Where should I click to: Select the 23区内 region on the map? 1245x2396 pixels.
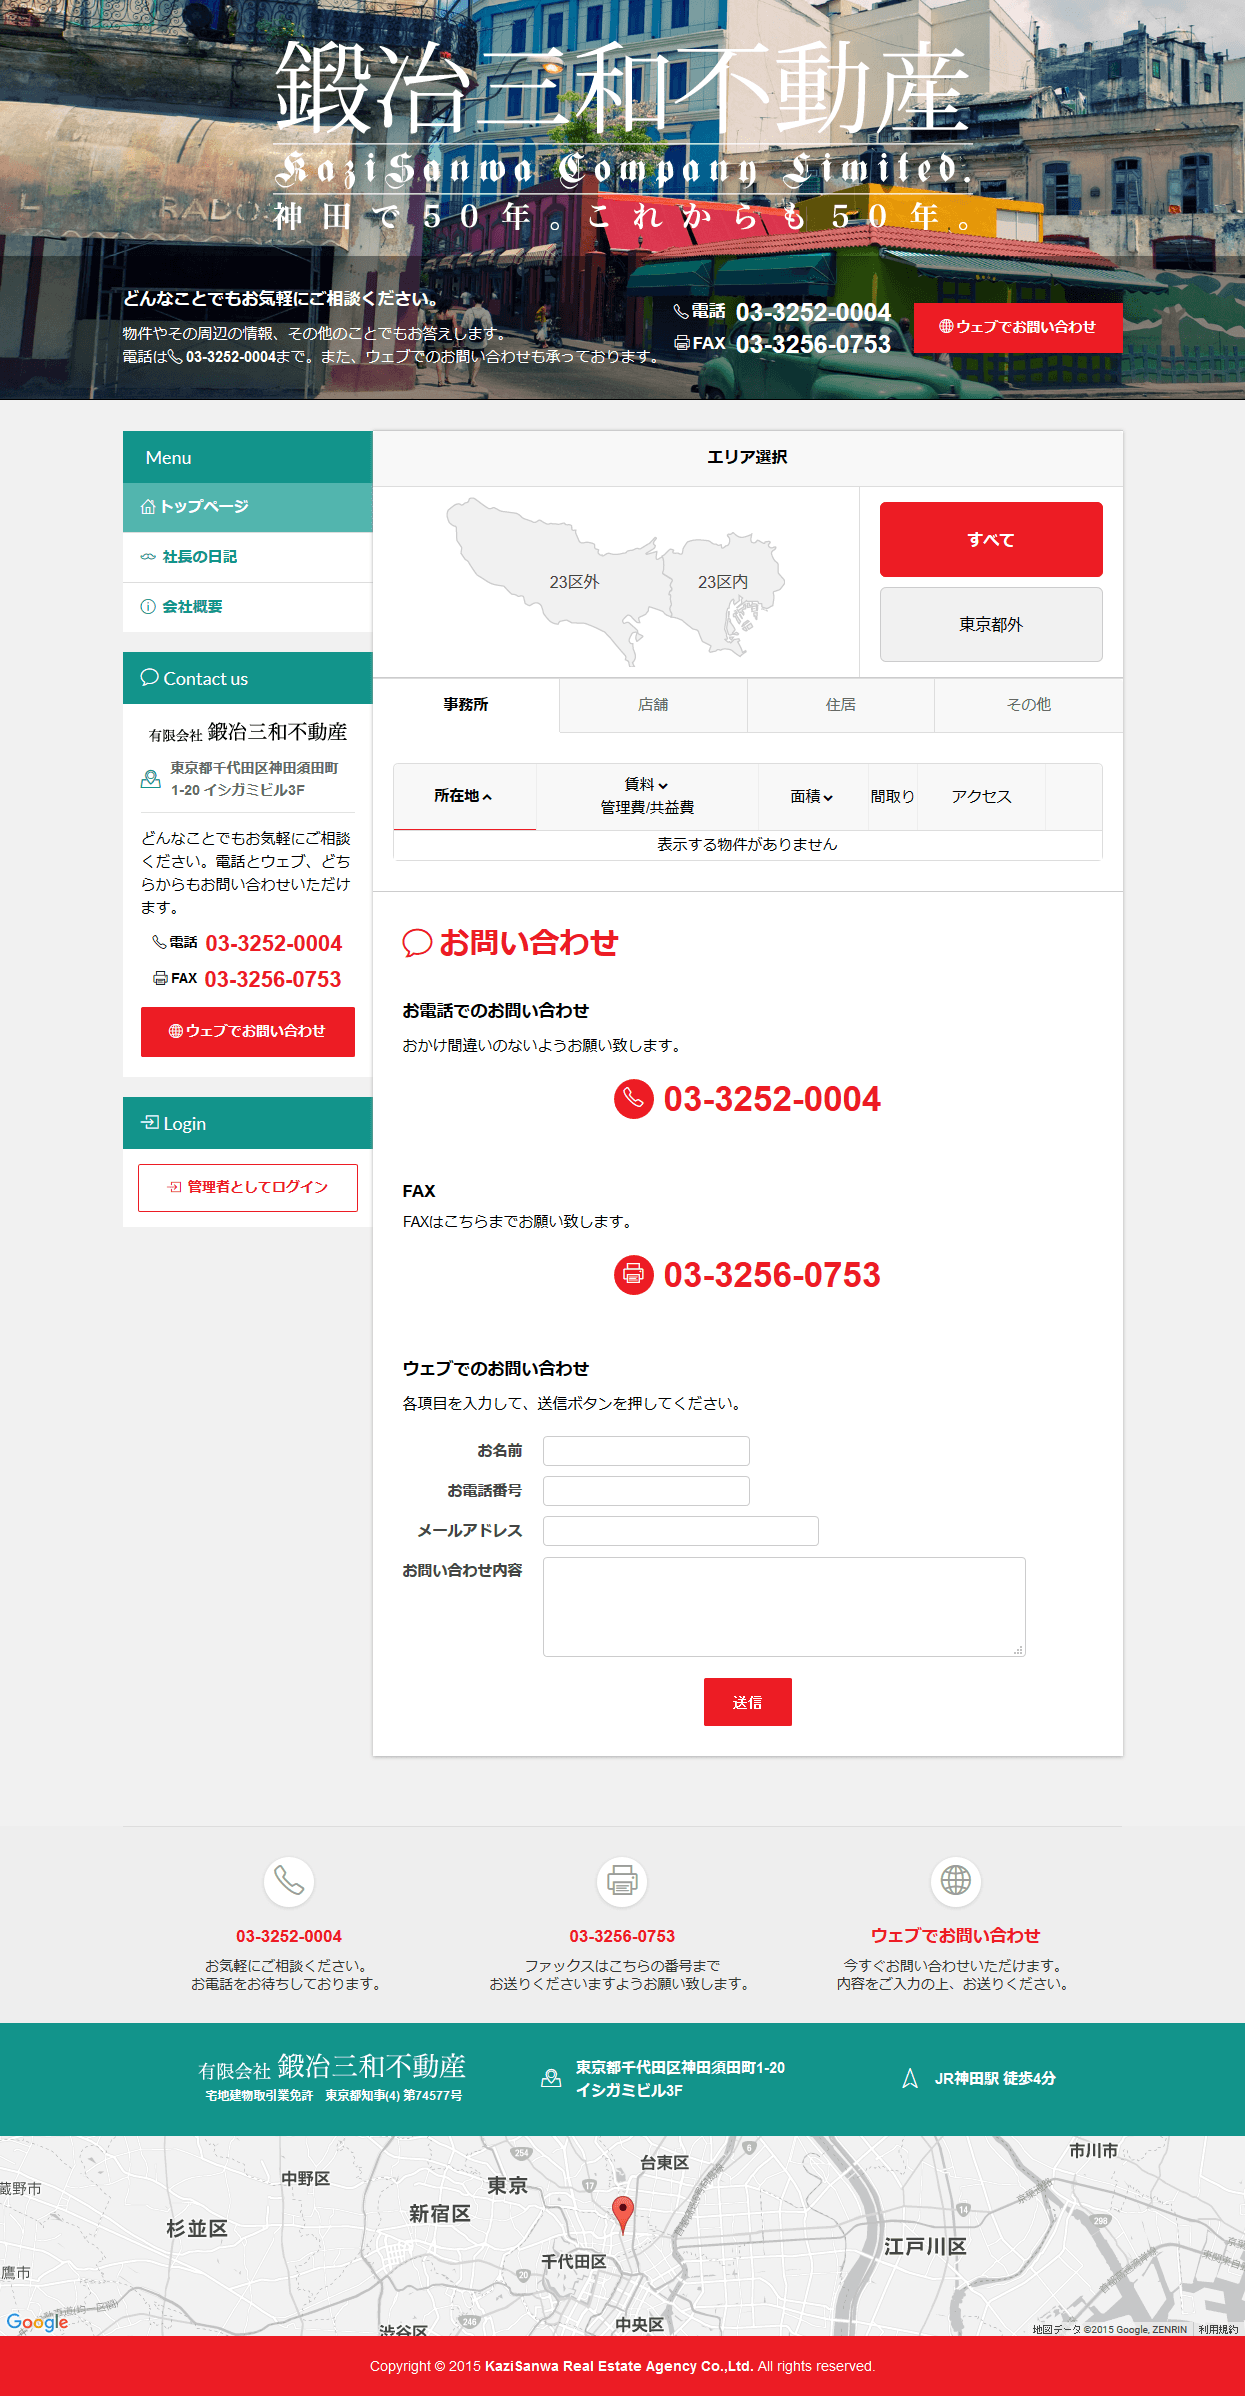click(x=723, y=582)
